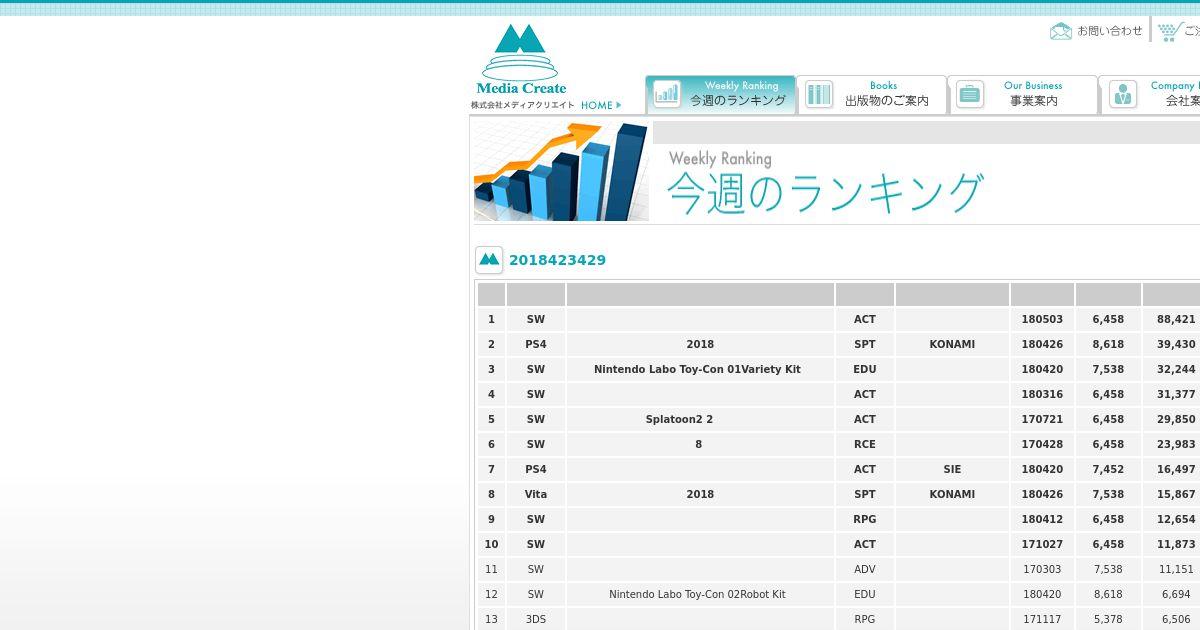Select the Weekly Ranking tab
This screenshot has height=630, width=1200.
[x=720, y=94]
